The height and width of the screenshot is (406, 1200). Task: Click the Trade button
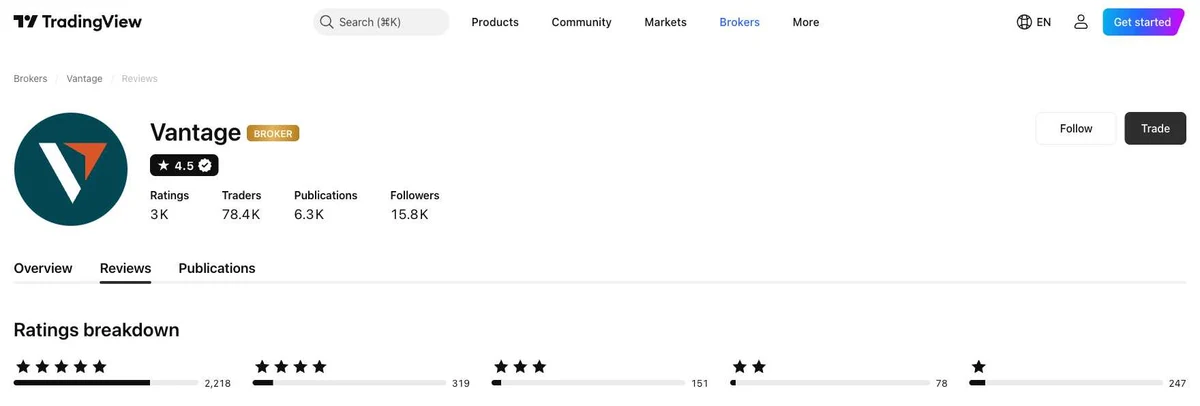(1155, 128)
